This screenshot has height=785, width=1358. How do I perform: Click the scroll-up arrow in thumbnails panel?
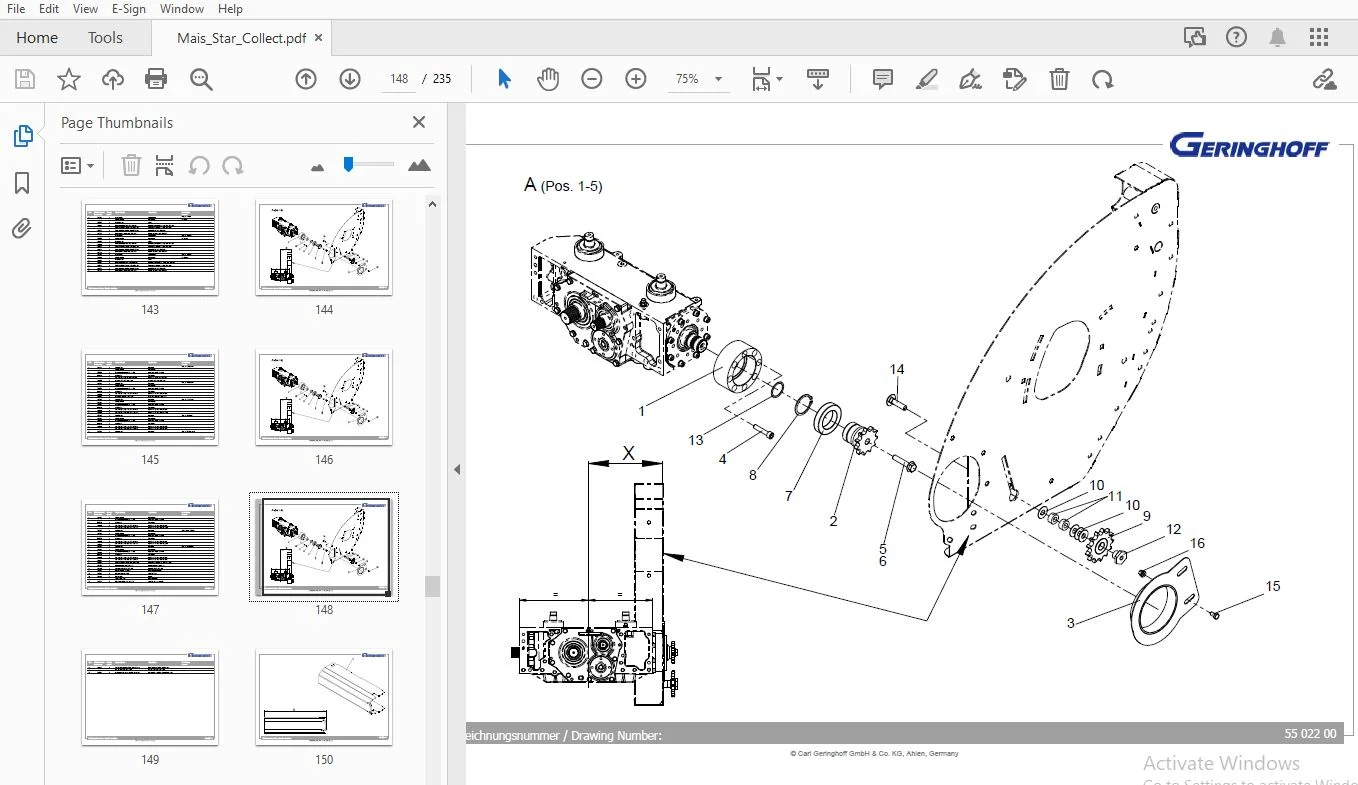coord(432,204)
